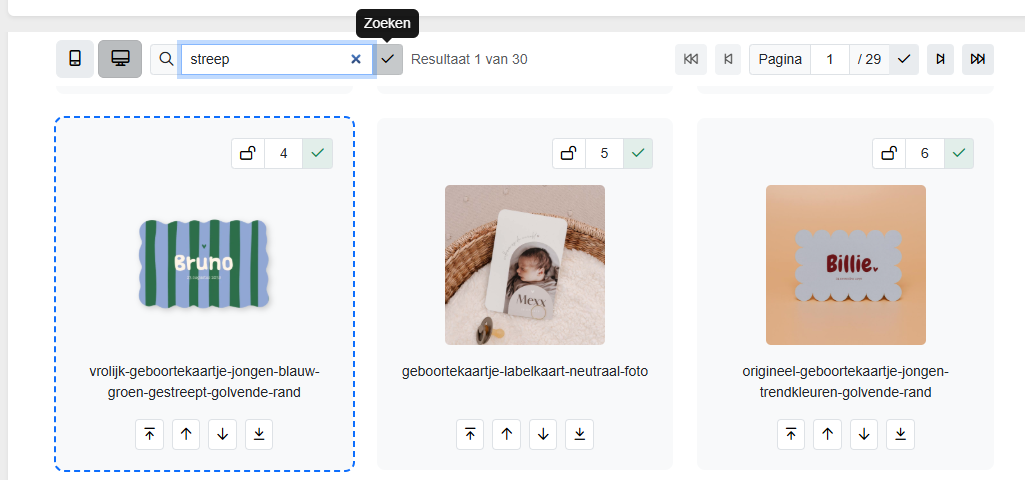Open the Bruno striped card thumbnail

[204, 265]
